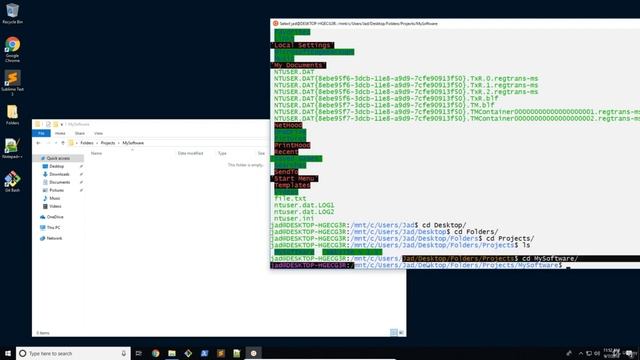Image resolution: width=640 pixels, height=360 pixels.
Task: Click the 'file.txt' entry in the terminal
Action: point(290,199)
